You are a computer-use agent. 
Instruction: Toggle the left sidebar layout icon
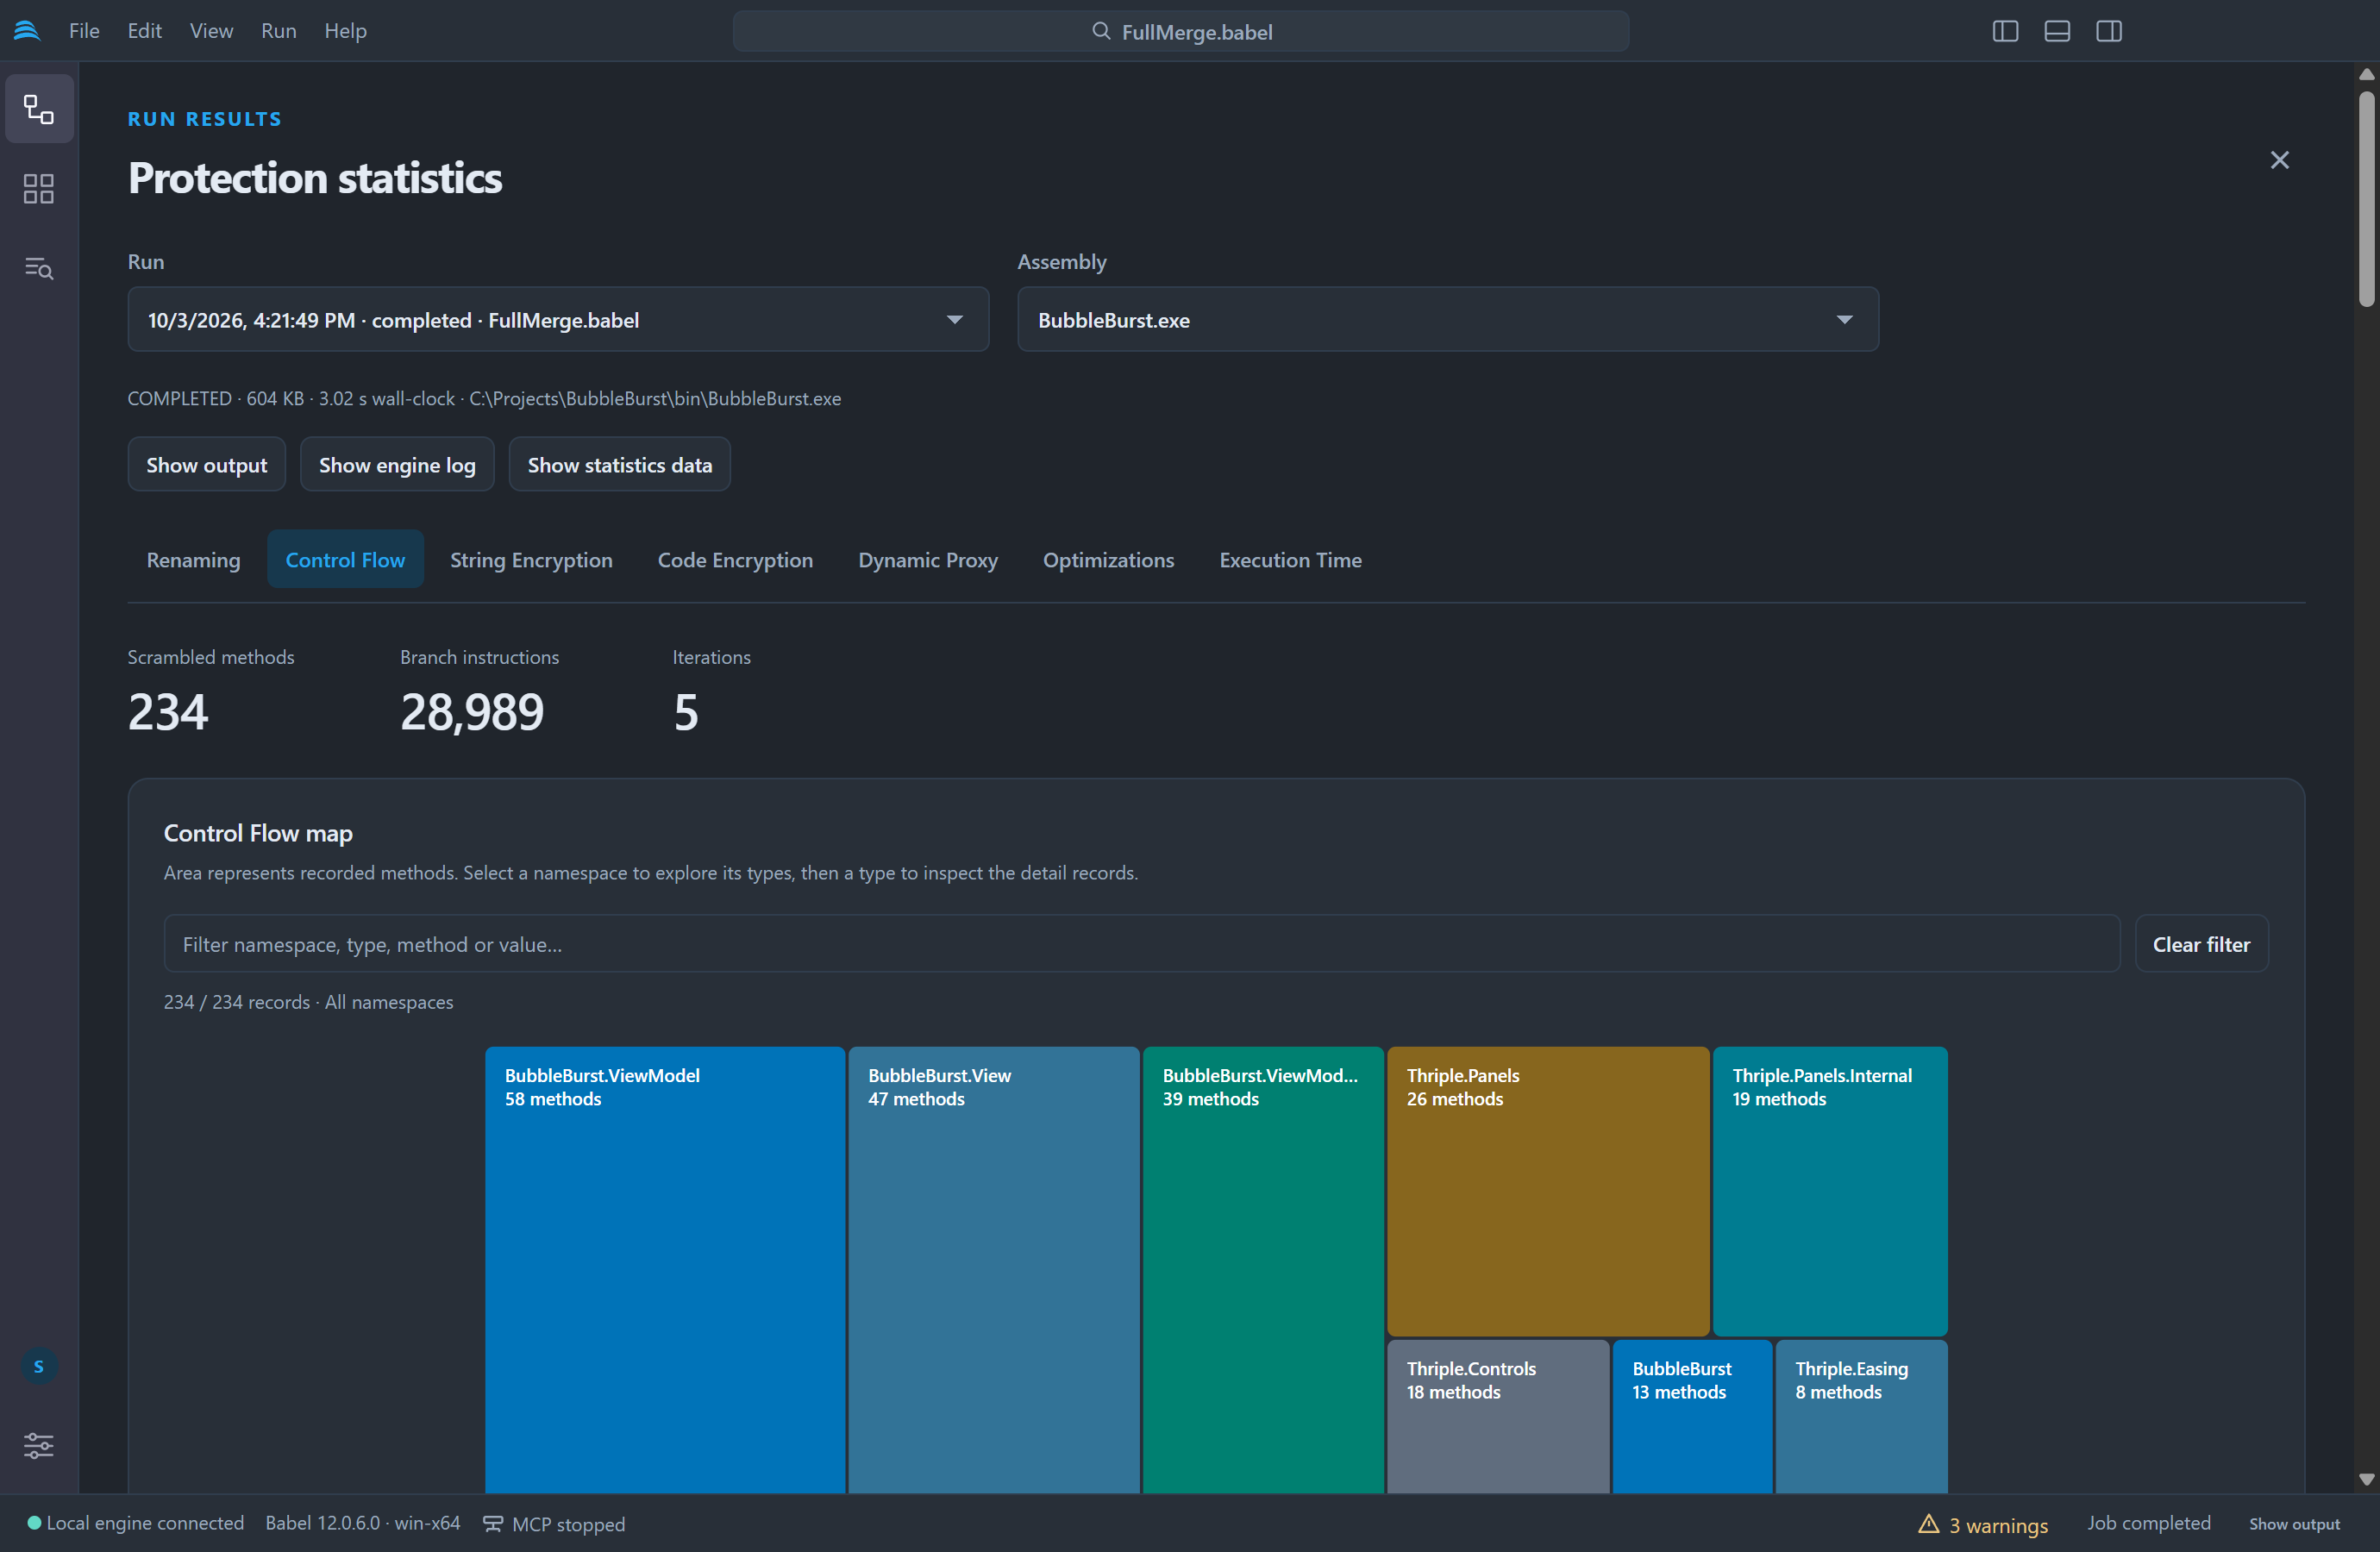tap(2005, 31)
